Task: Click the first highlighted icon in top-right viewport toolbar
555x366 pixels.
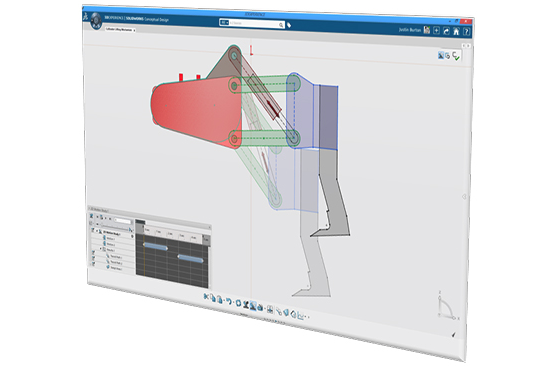Action: click(441, 55)
